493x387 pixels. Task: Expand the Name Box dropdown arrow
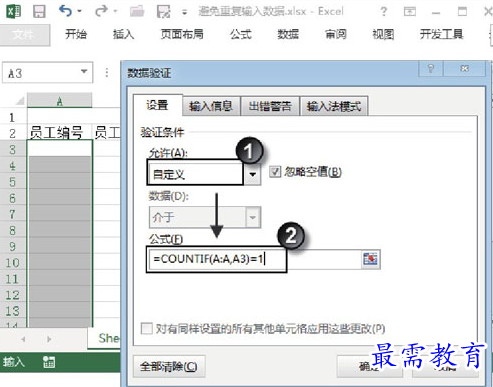tap(84, 71)
